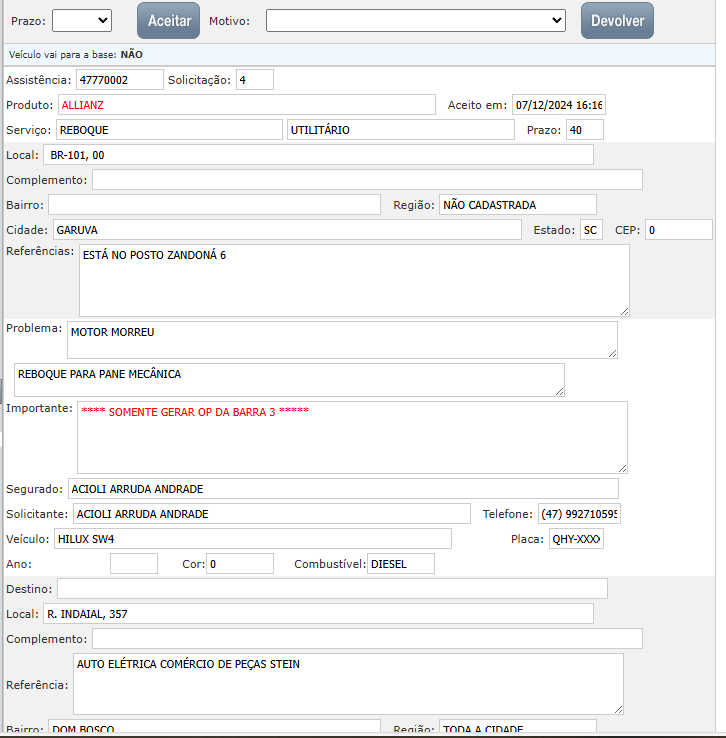Click the UTILITÁRIO service type field
The height and width of the screenshot is (738, 726).
pyautogui.click(x=400, y=130)
